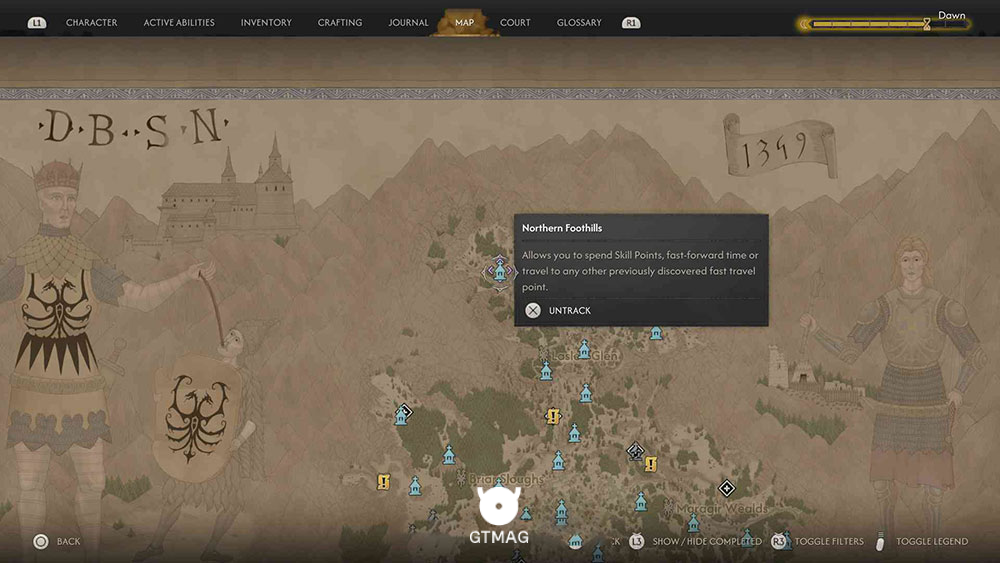Click the Lasle Glen region label
Viewport: 1000px width, 563px height.
point(585,356)
